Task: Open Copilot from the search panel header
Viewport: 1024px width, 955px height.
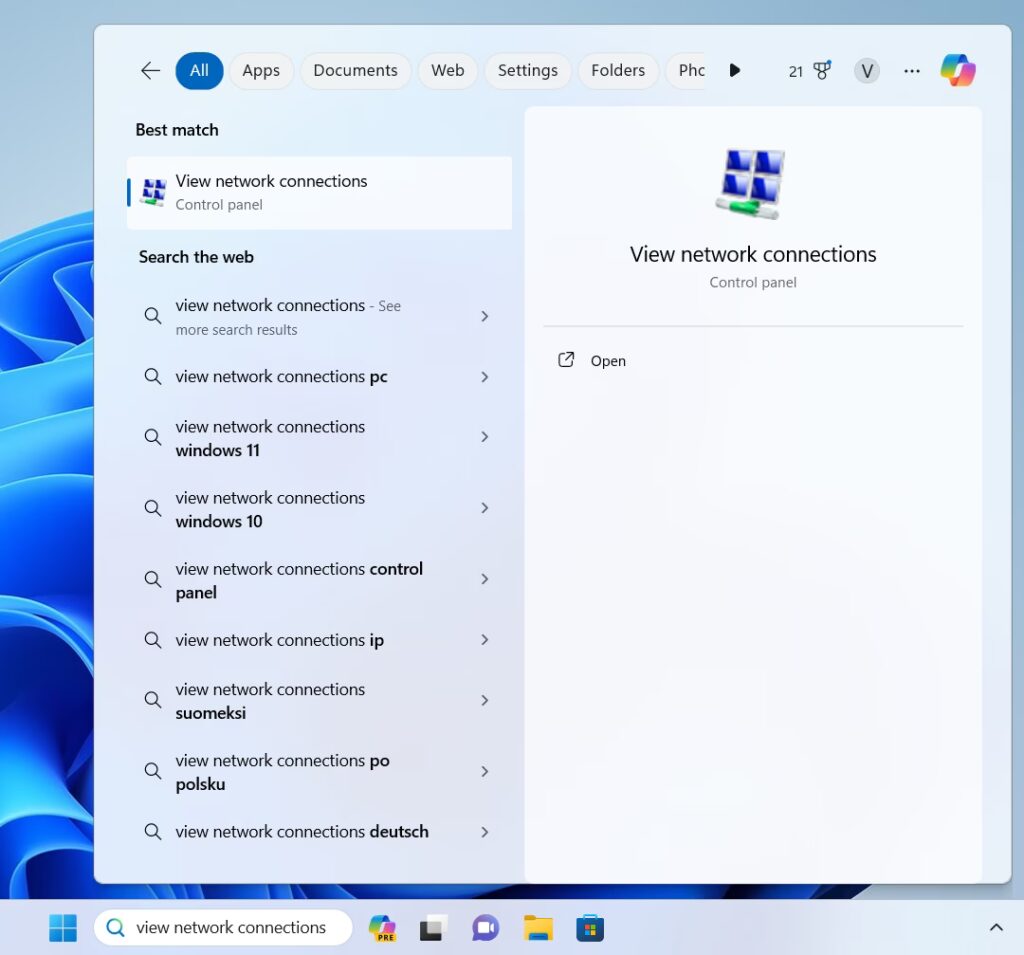Action: pyautogui.click(x=957, y=70)
